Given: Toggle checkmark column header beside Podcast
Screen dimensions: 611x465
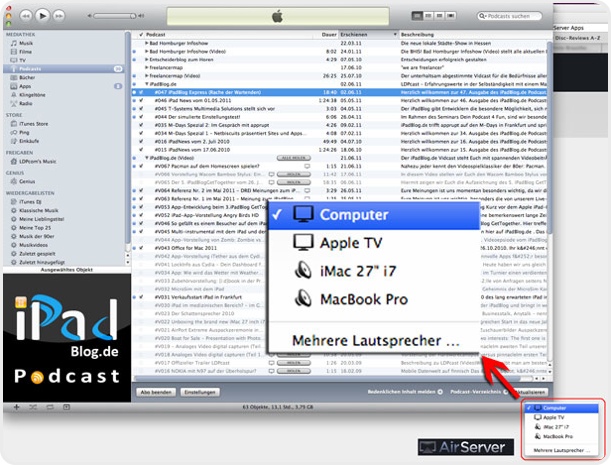Looking at the screenshot, I should coord(141,35).
